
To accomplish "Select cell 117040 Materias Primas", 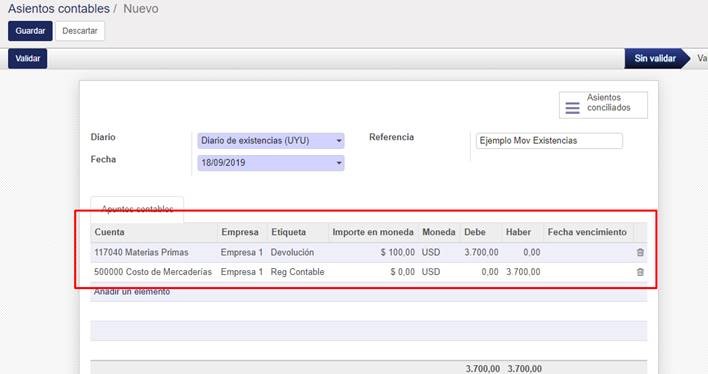I will [x=141, y=252].
